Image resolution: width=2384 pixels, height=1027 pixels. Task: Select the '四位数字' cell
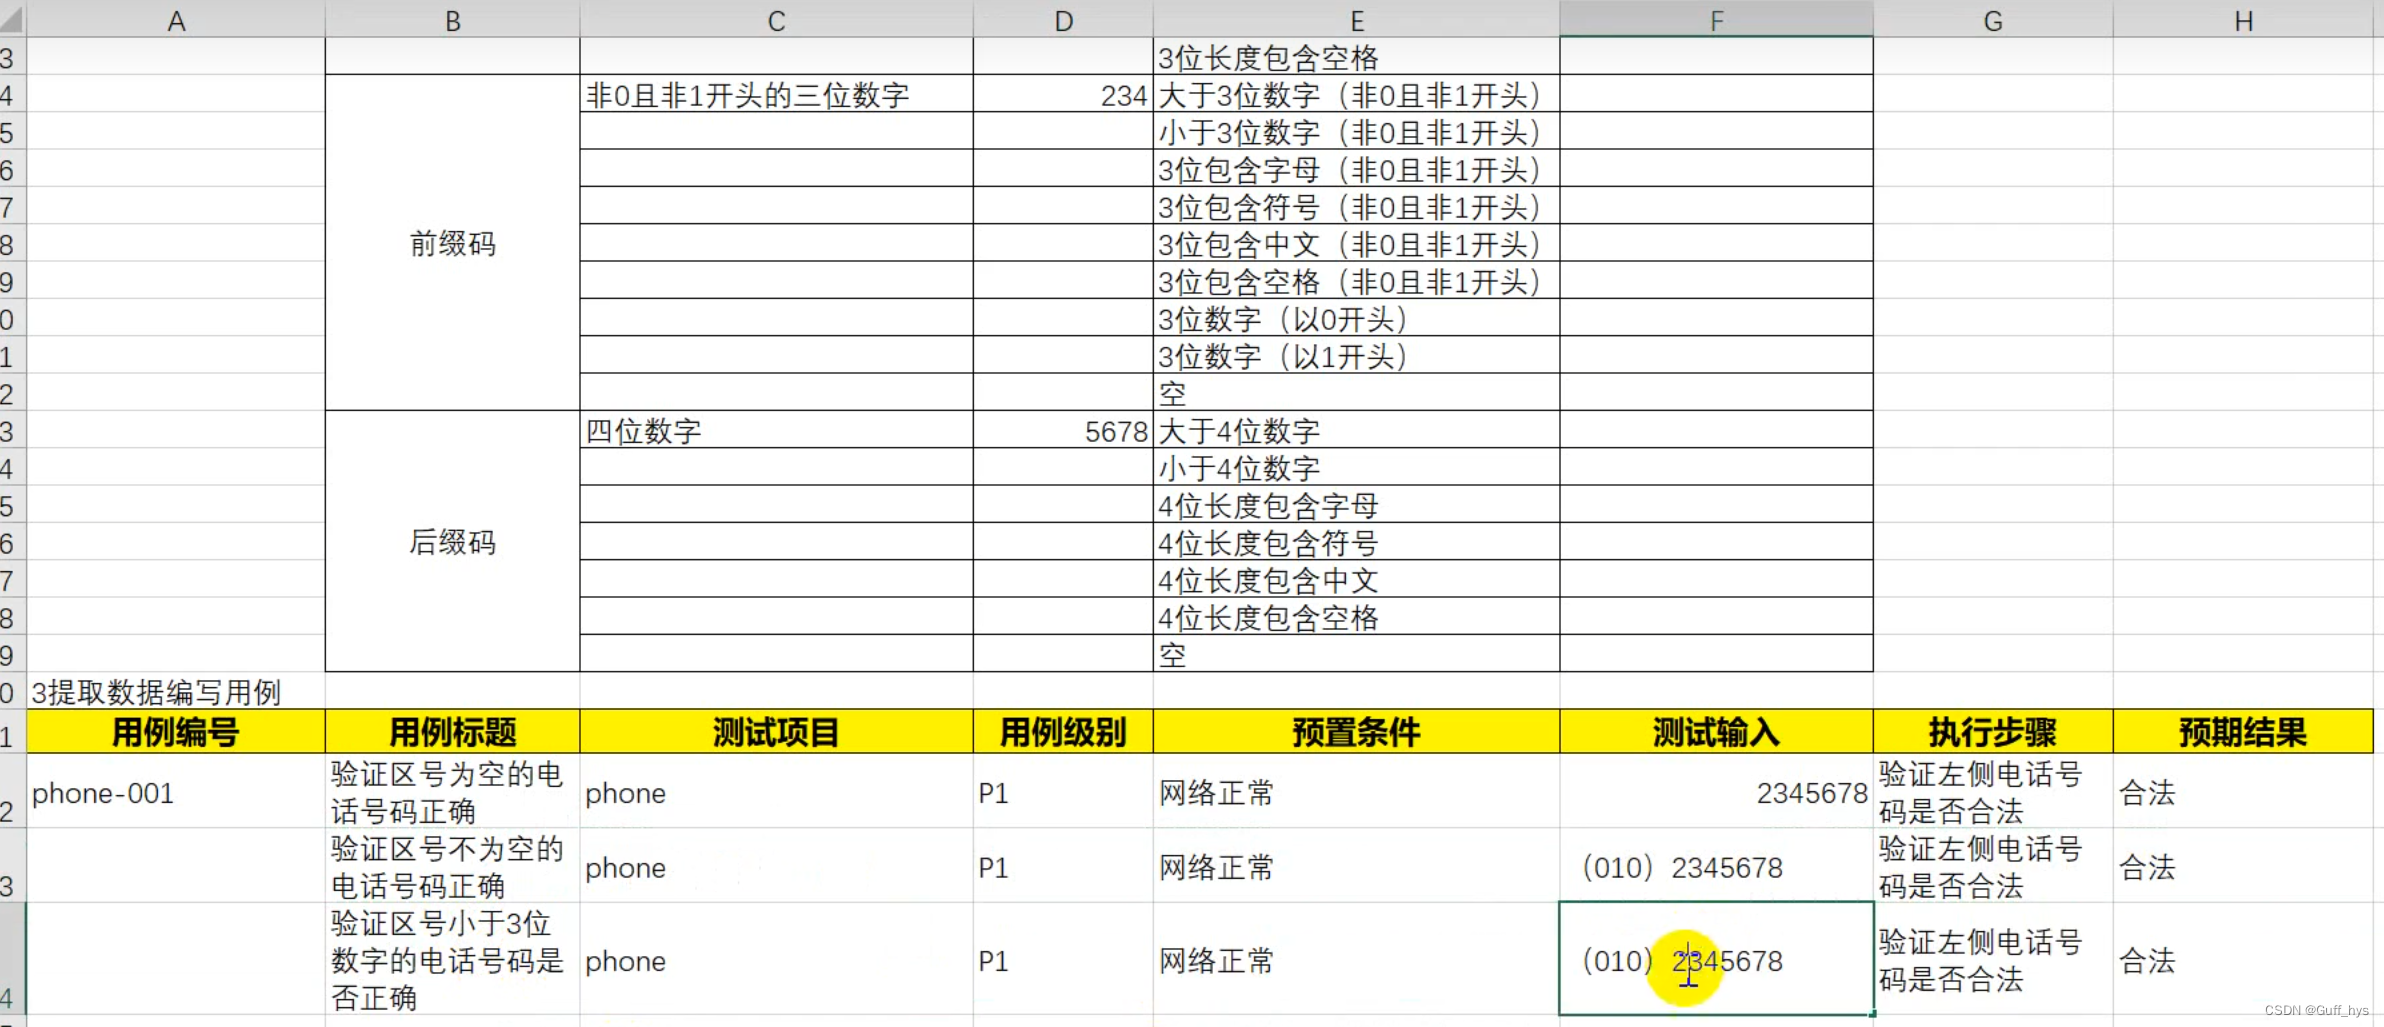click(x=776, y=430)
